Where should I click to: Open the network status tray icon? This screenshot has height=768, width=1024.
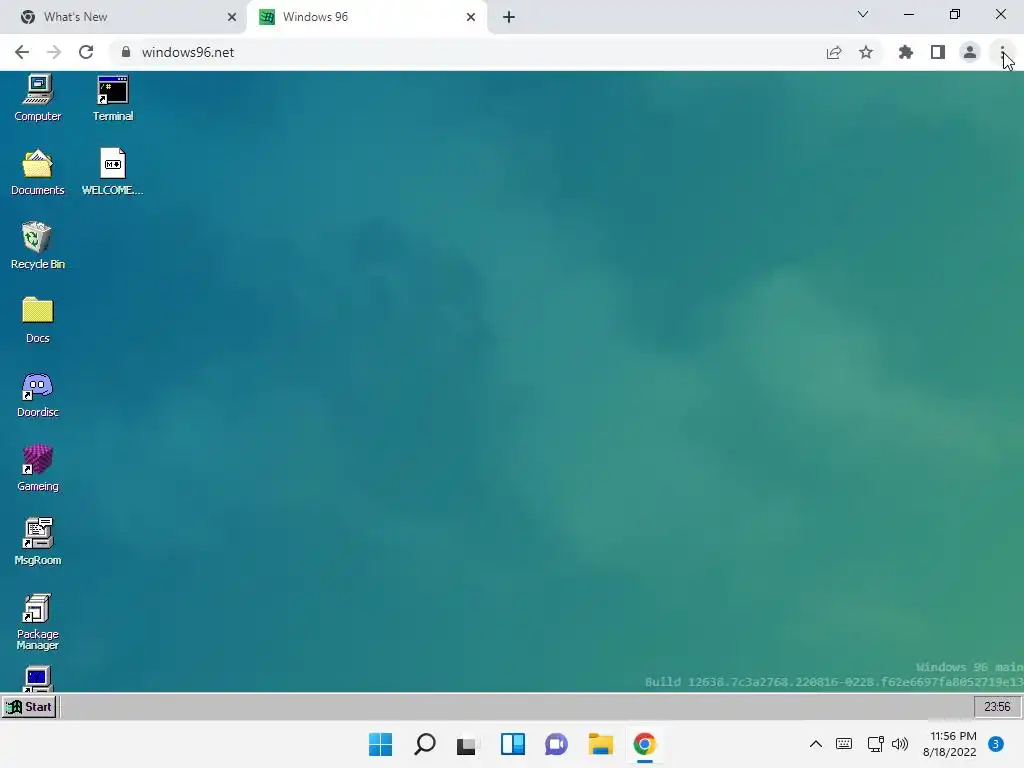(x=875, y=744)
